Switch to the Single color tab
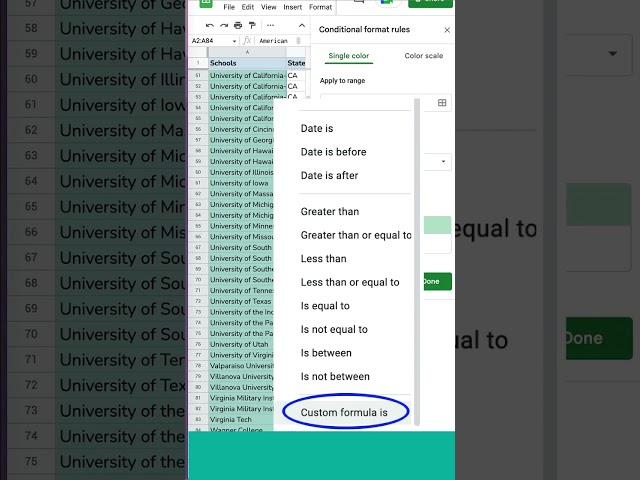The height and width of the screenshot is (480, 640). coord(349,56)
